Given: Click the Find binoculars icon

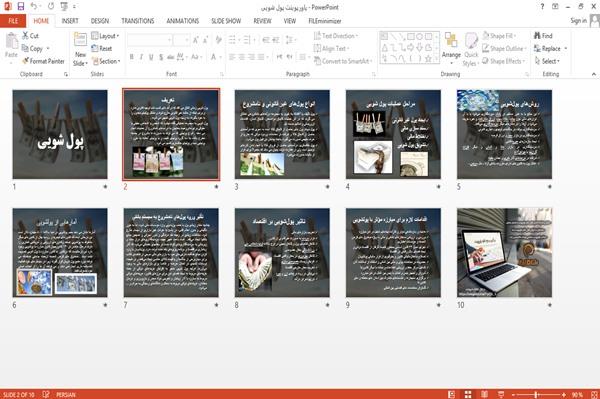Looking at the screenshot, I should 538,36.
